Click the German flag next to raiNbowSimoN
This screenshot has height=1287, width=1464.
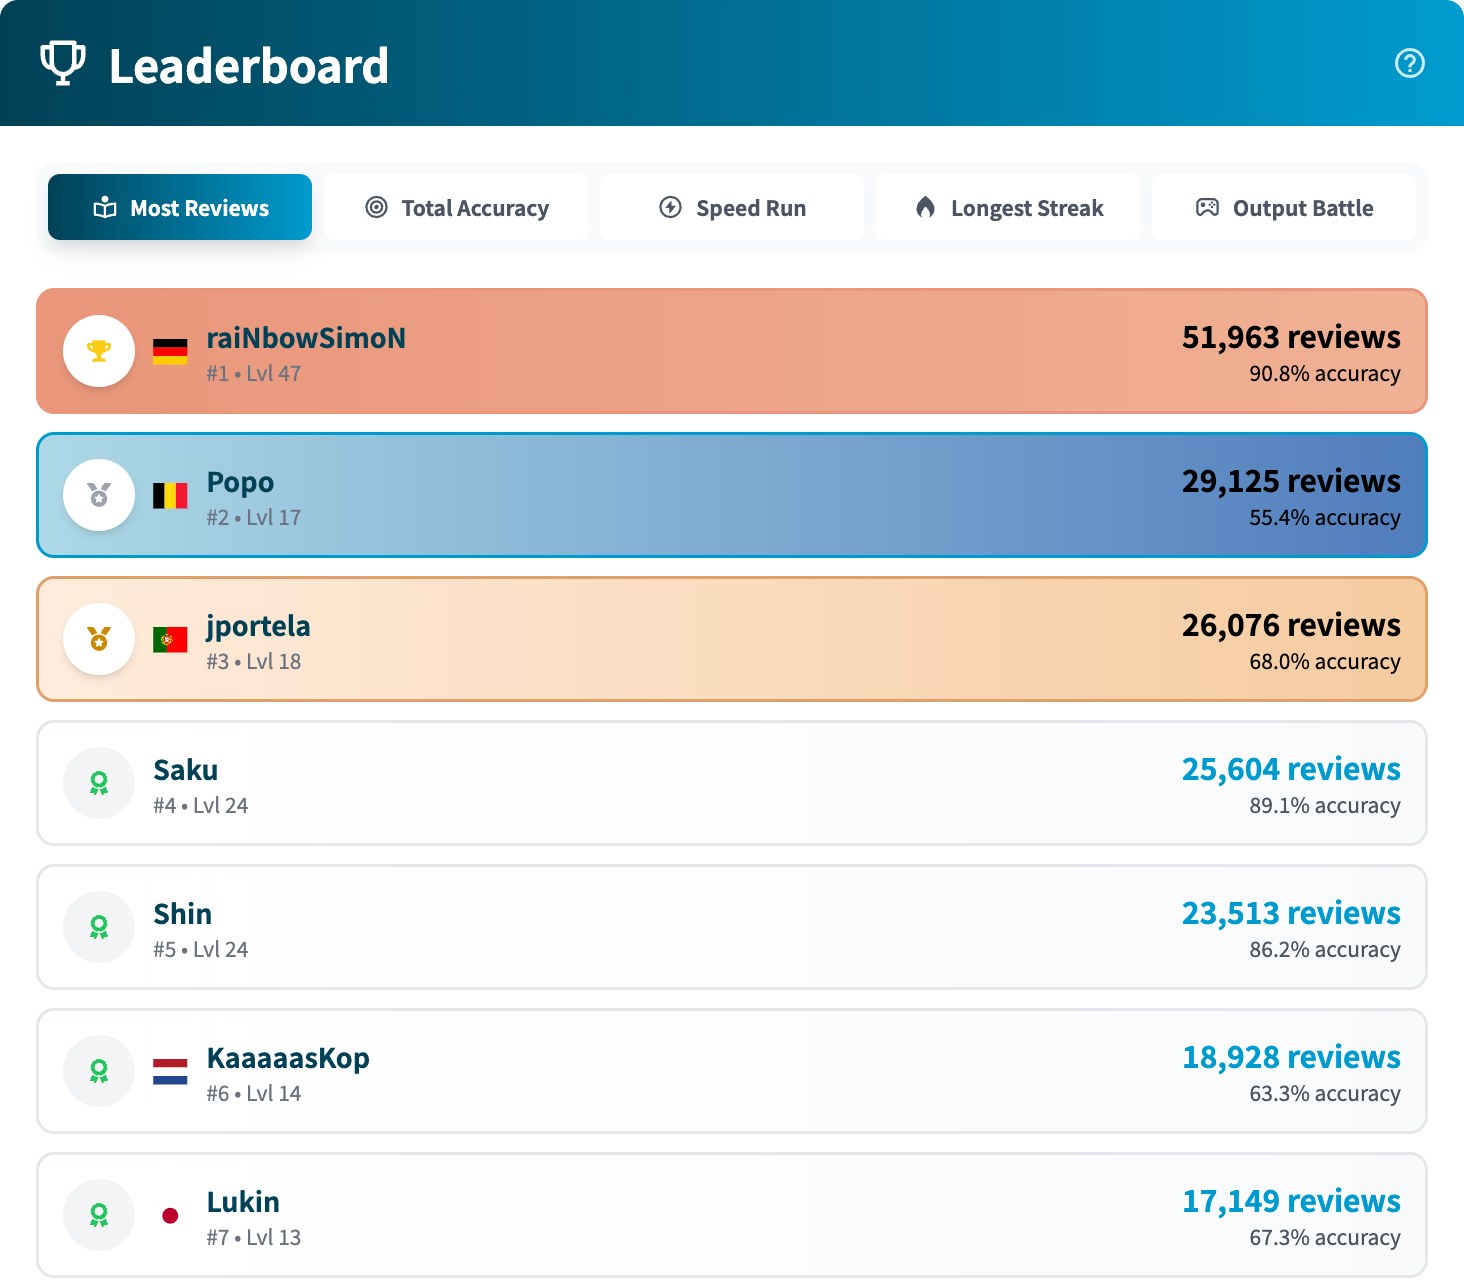pyautogui.click(x=170, y=351)
